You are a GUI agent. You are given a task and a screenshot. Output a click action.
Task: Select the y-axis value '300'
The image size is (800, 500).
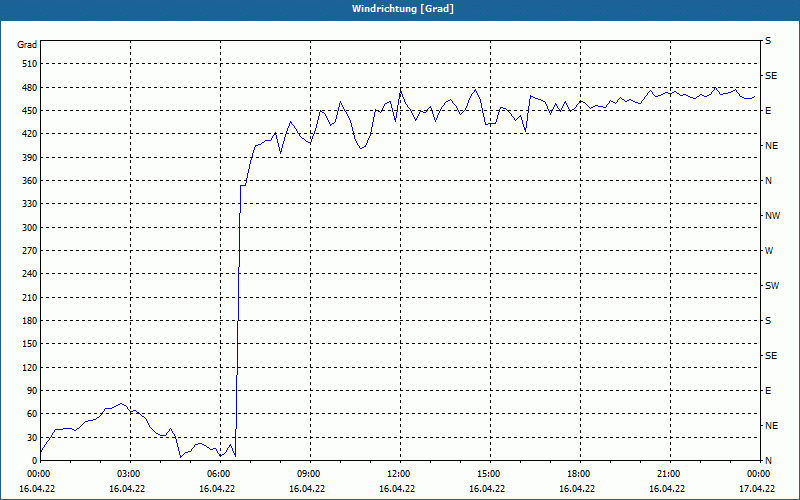(x=30, y=228)
